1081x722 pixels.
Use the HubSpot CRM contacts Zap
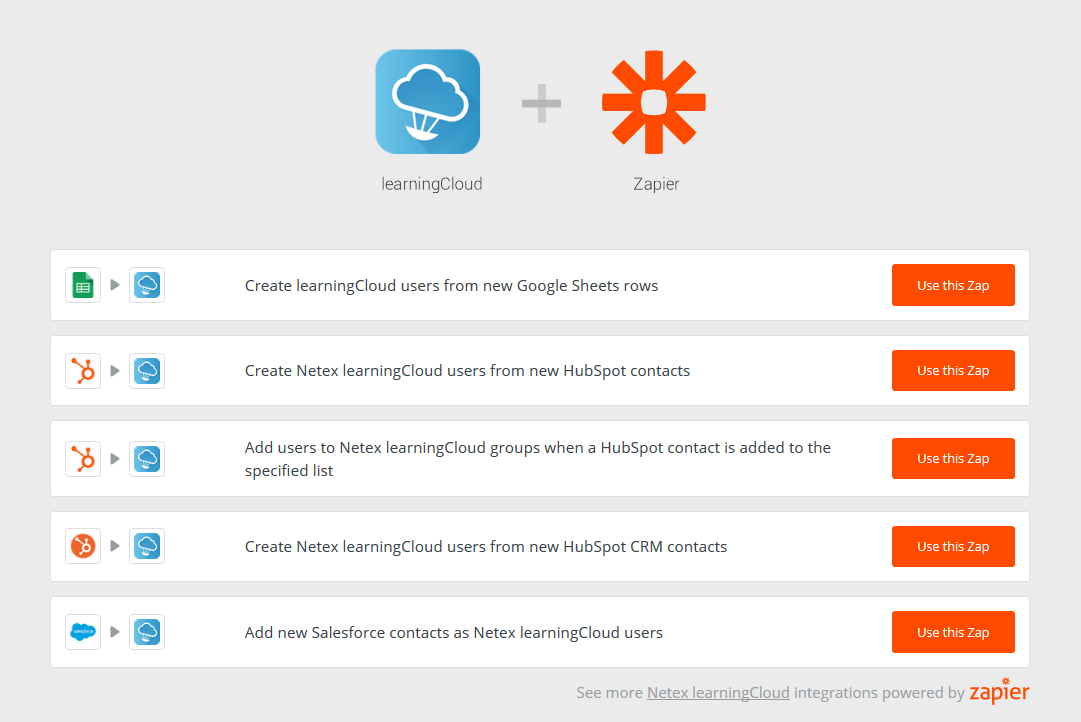[953, 546]
